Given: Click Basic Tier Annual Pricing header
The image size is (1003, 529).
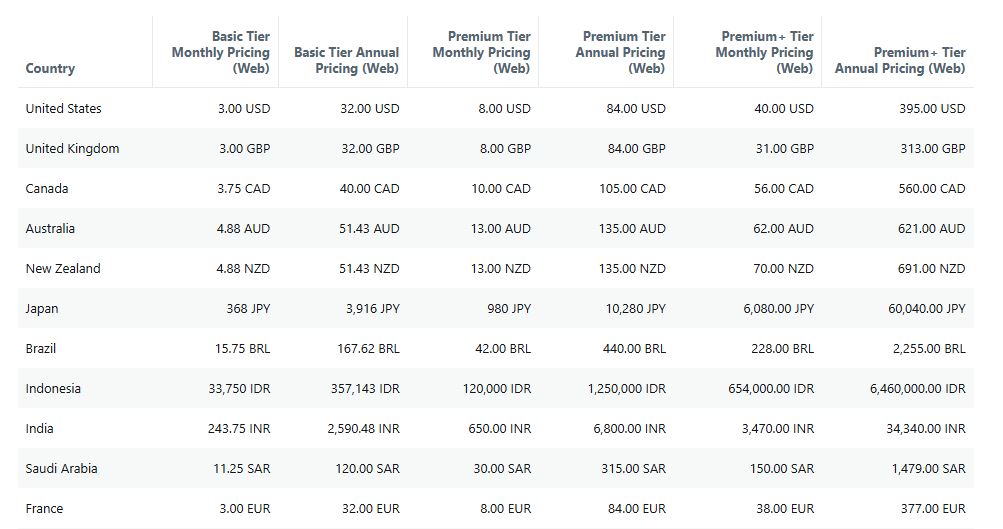Looking at the screenshot, I should pyautogui.click(x=346, y=60).
